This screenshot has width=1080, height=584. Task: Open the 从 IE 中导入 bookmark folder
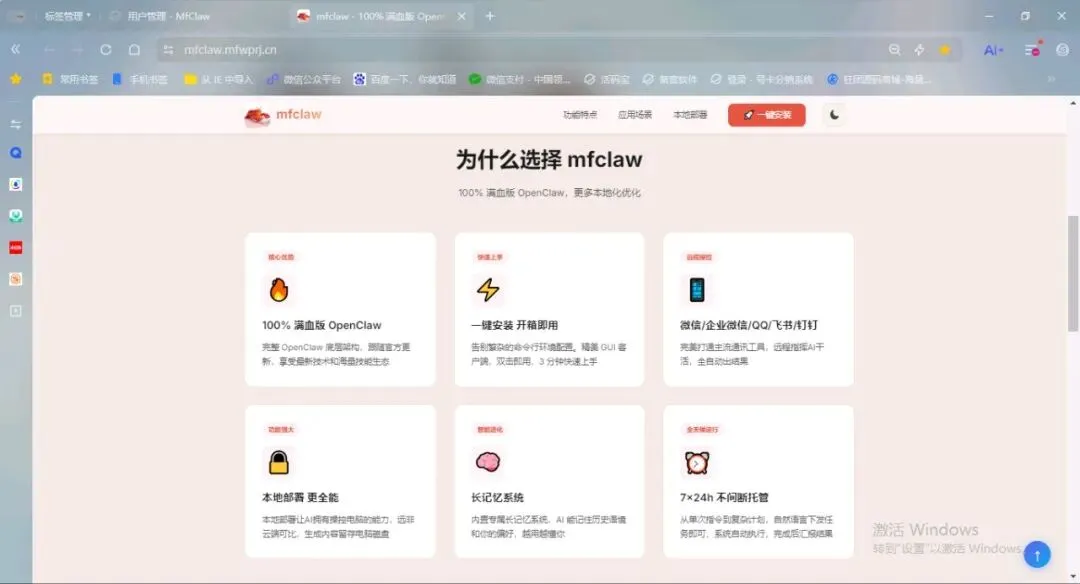(218, 79)
